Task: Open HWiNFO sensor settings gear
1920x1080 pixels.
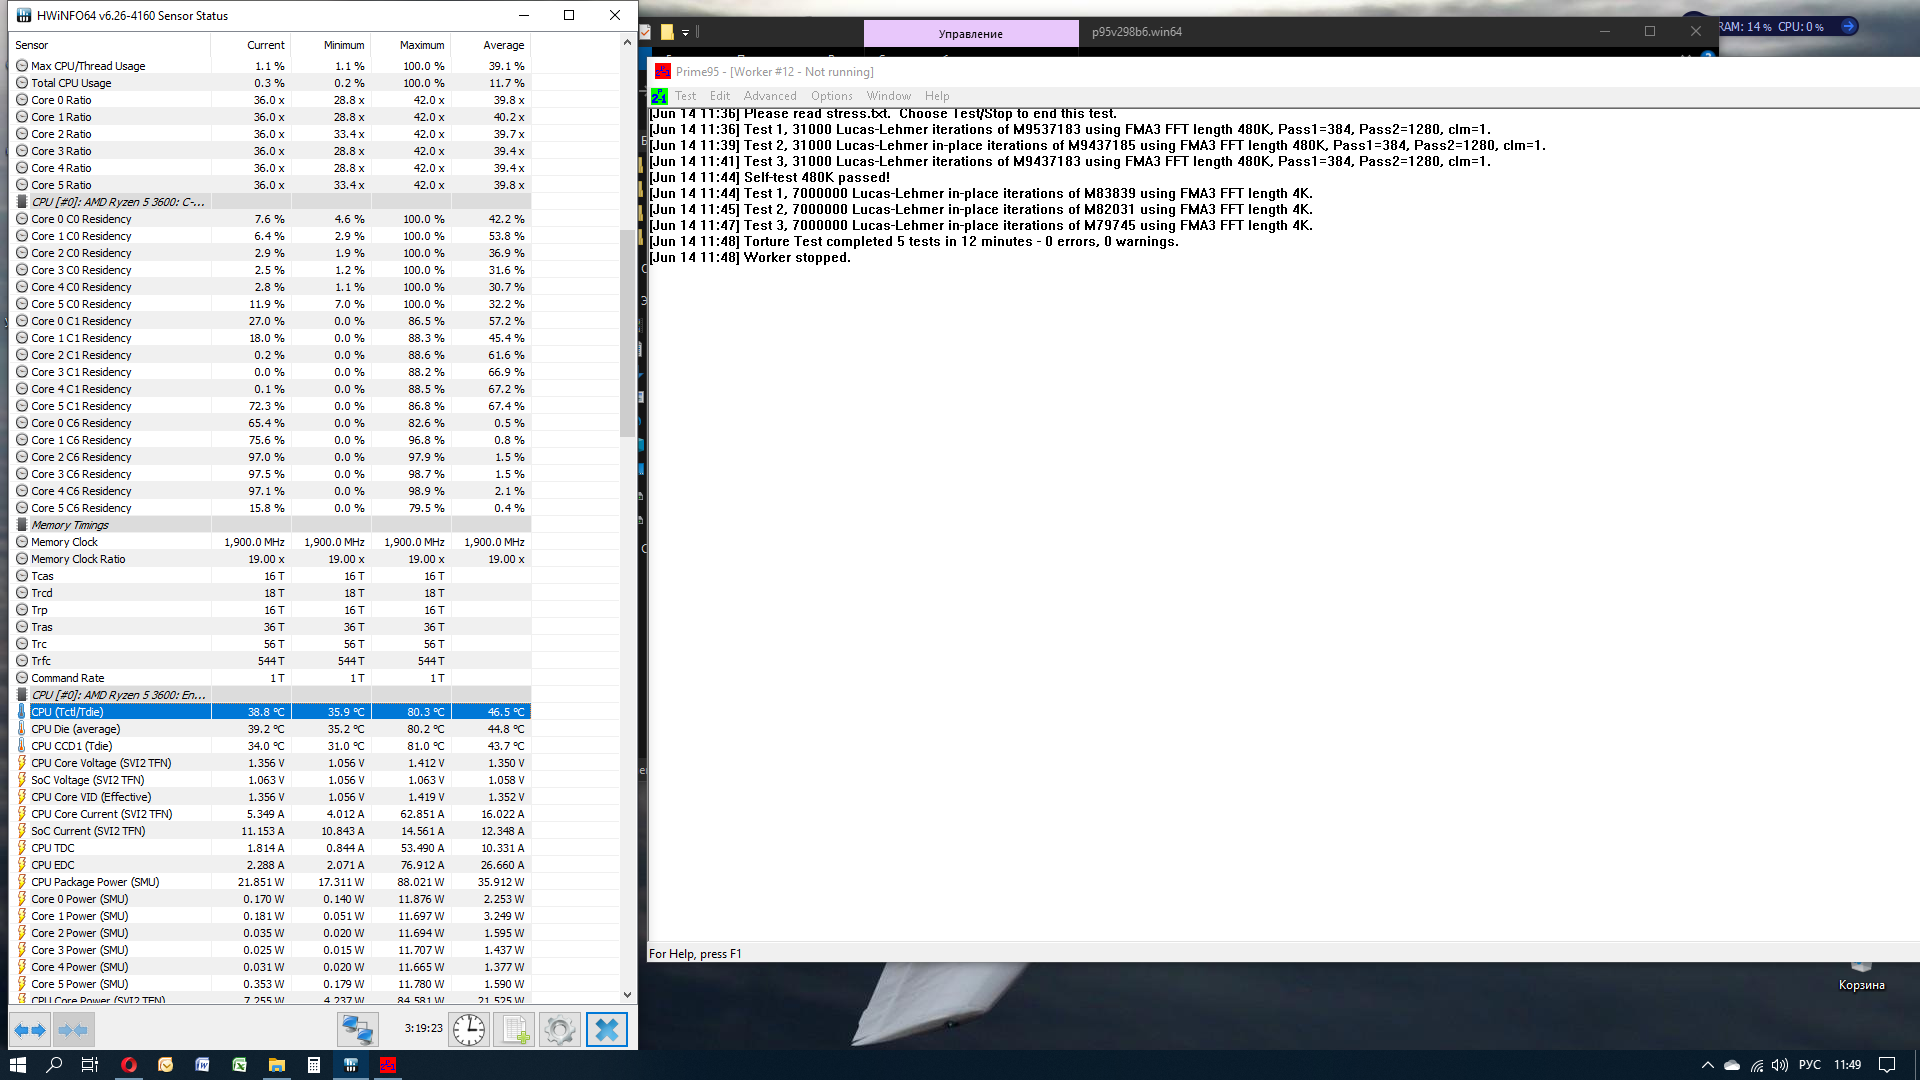Action: click(x=560, y=1029)
